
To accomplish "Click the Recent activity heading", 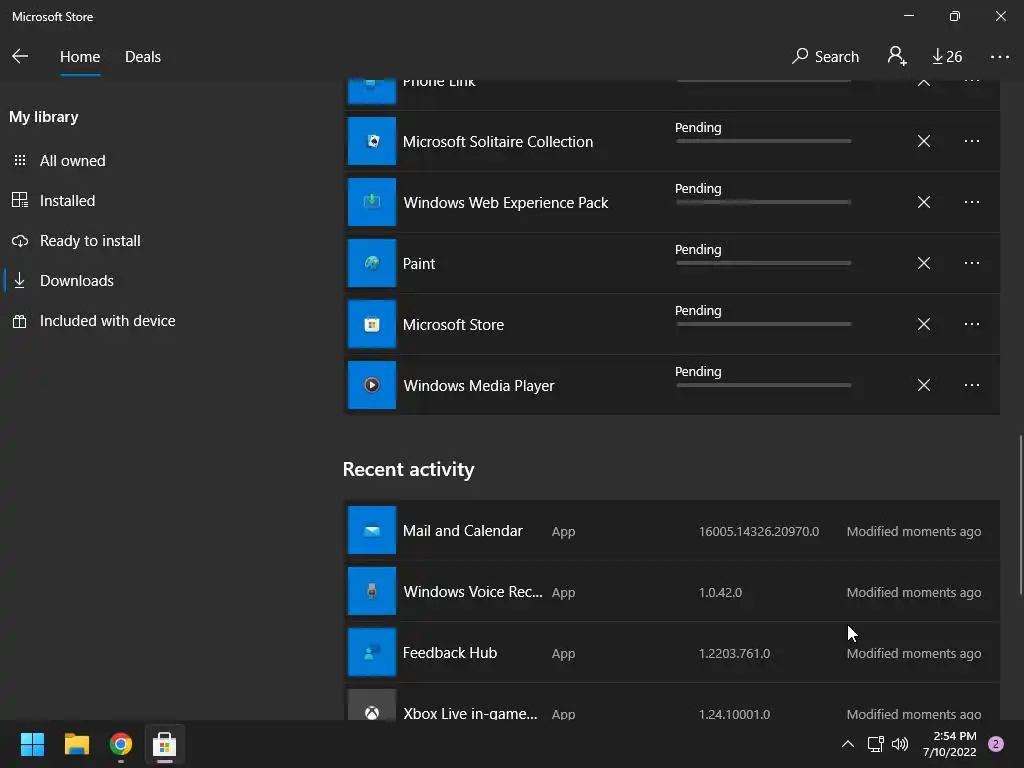I will click(408, 470).
